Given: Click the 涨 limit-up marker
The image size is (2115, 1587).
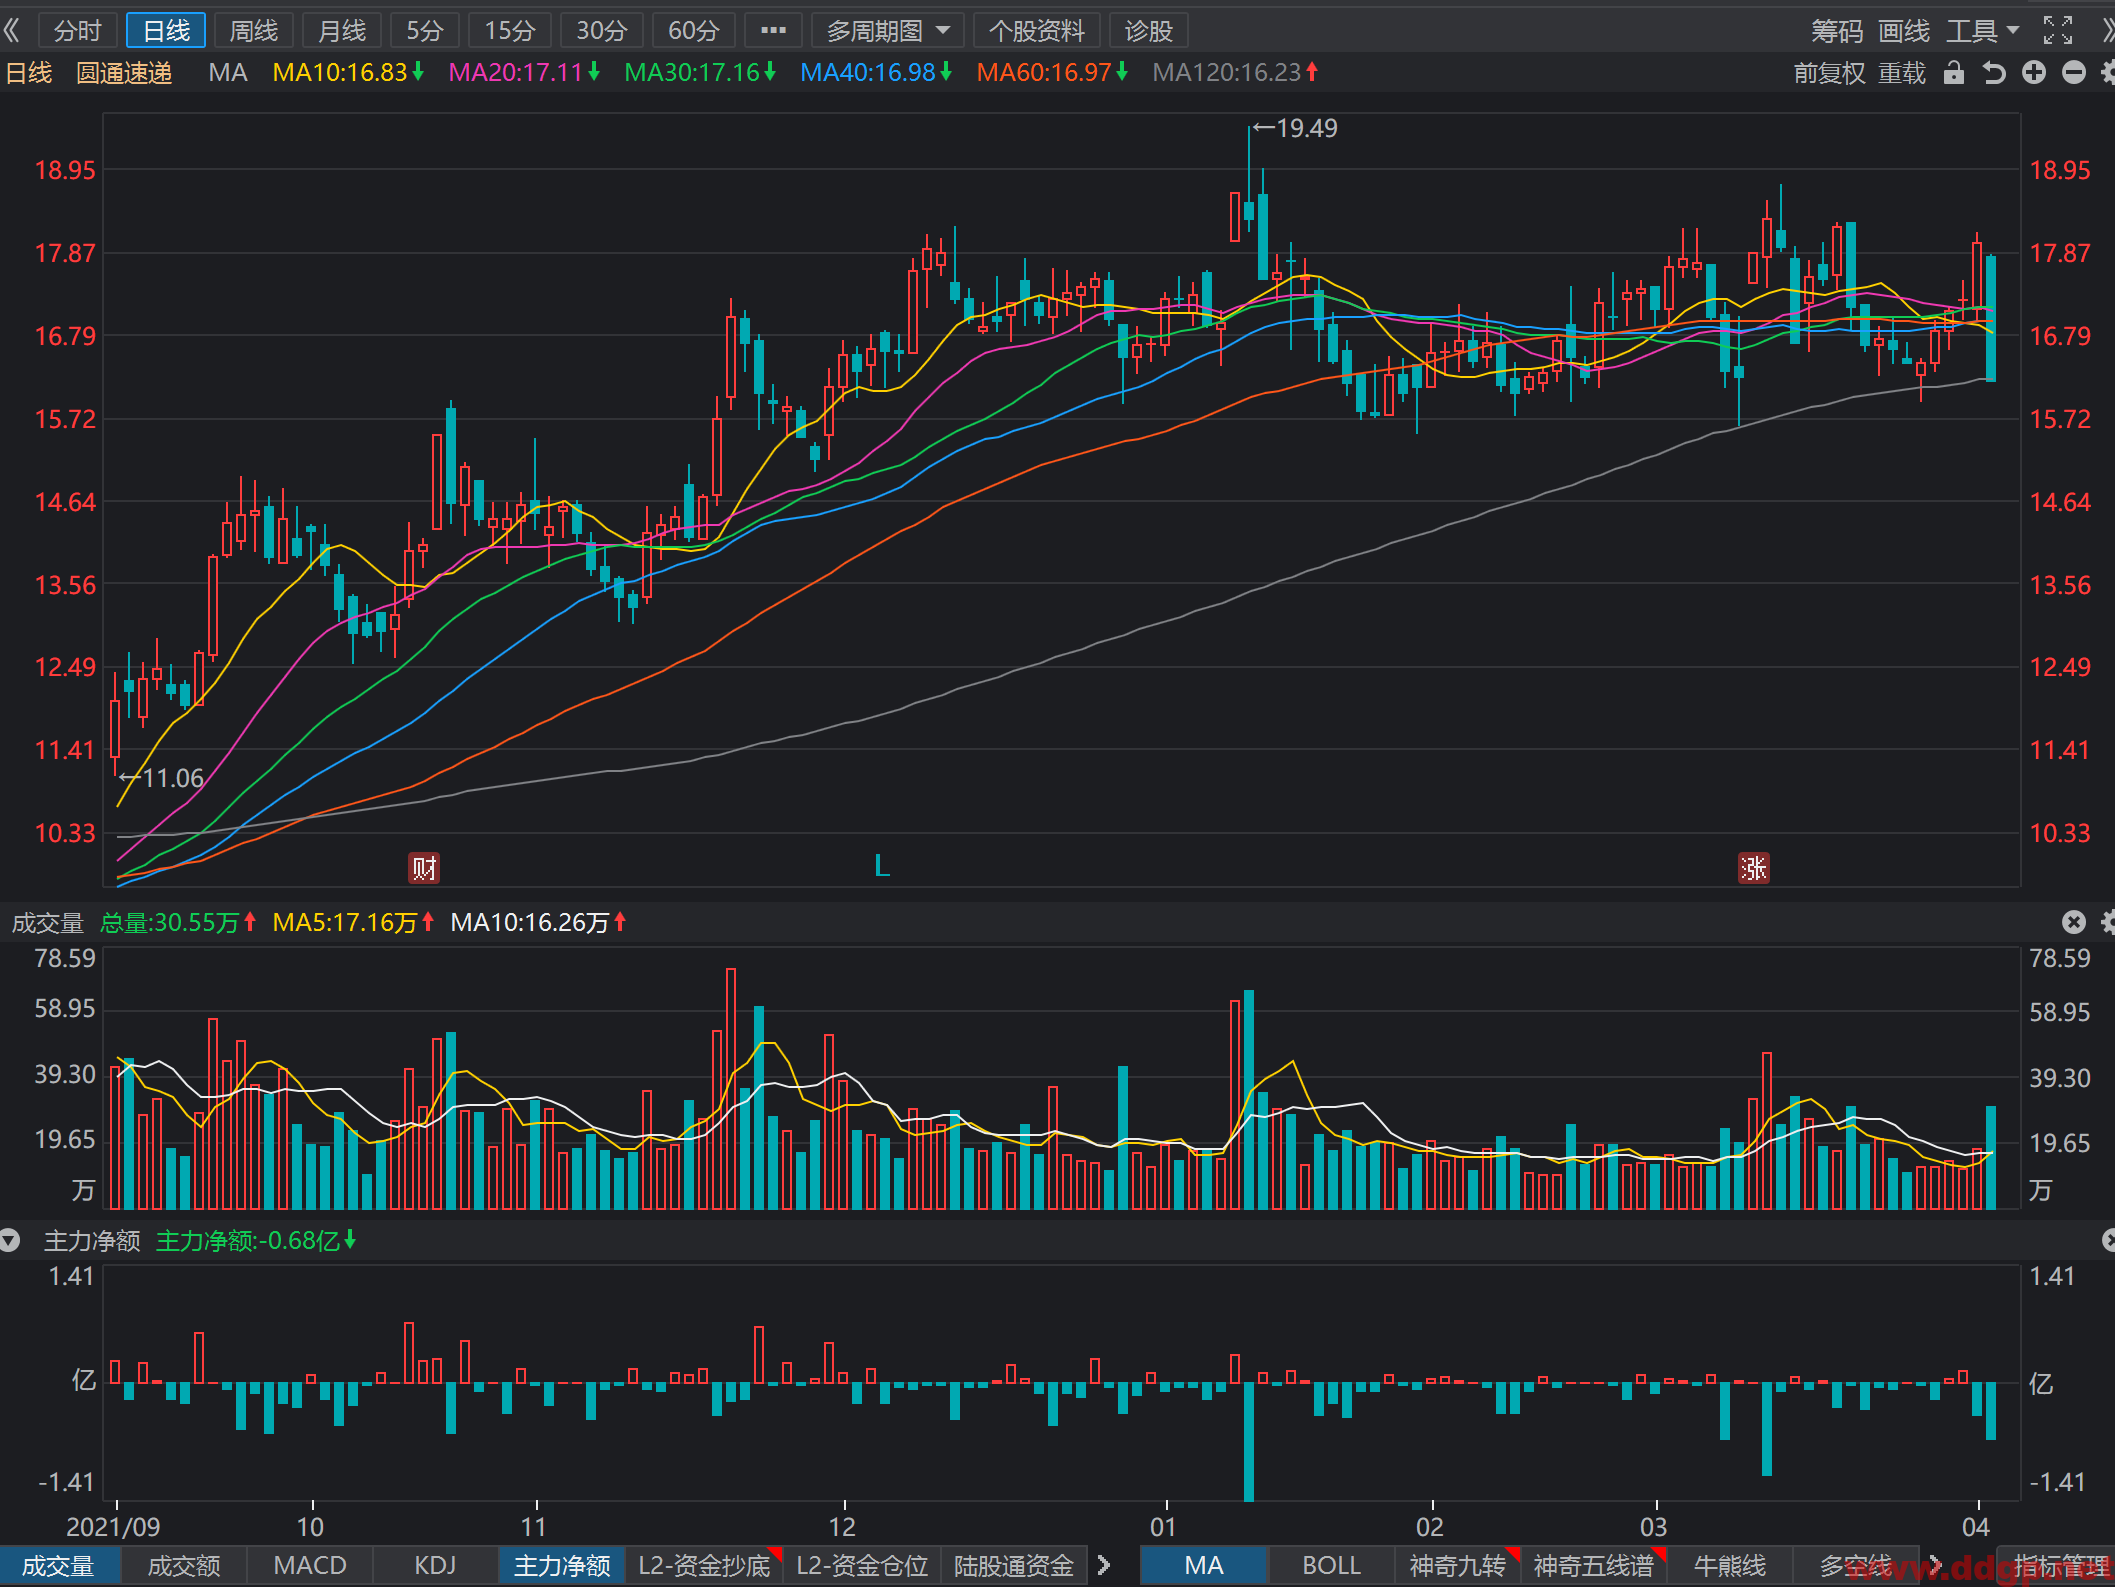Looking at the screenshot, I should click(1753, 867).
